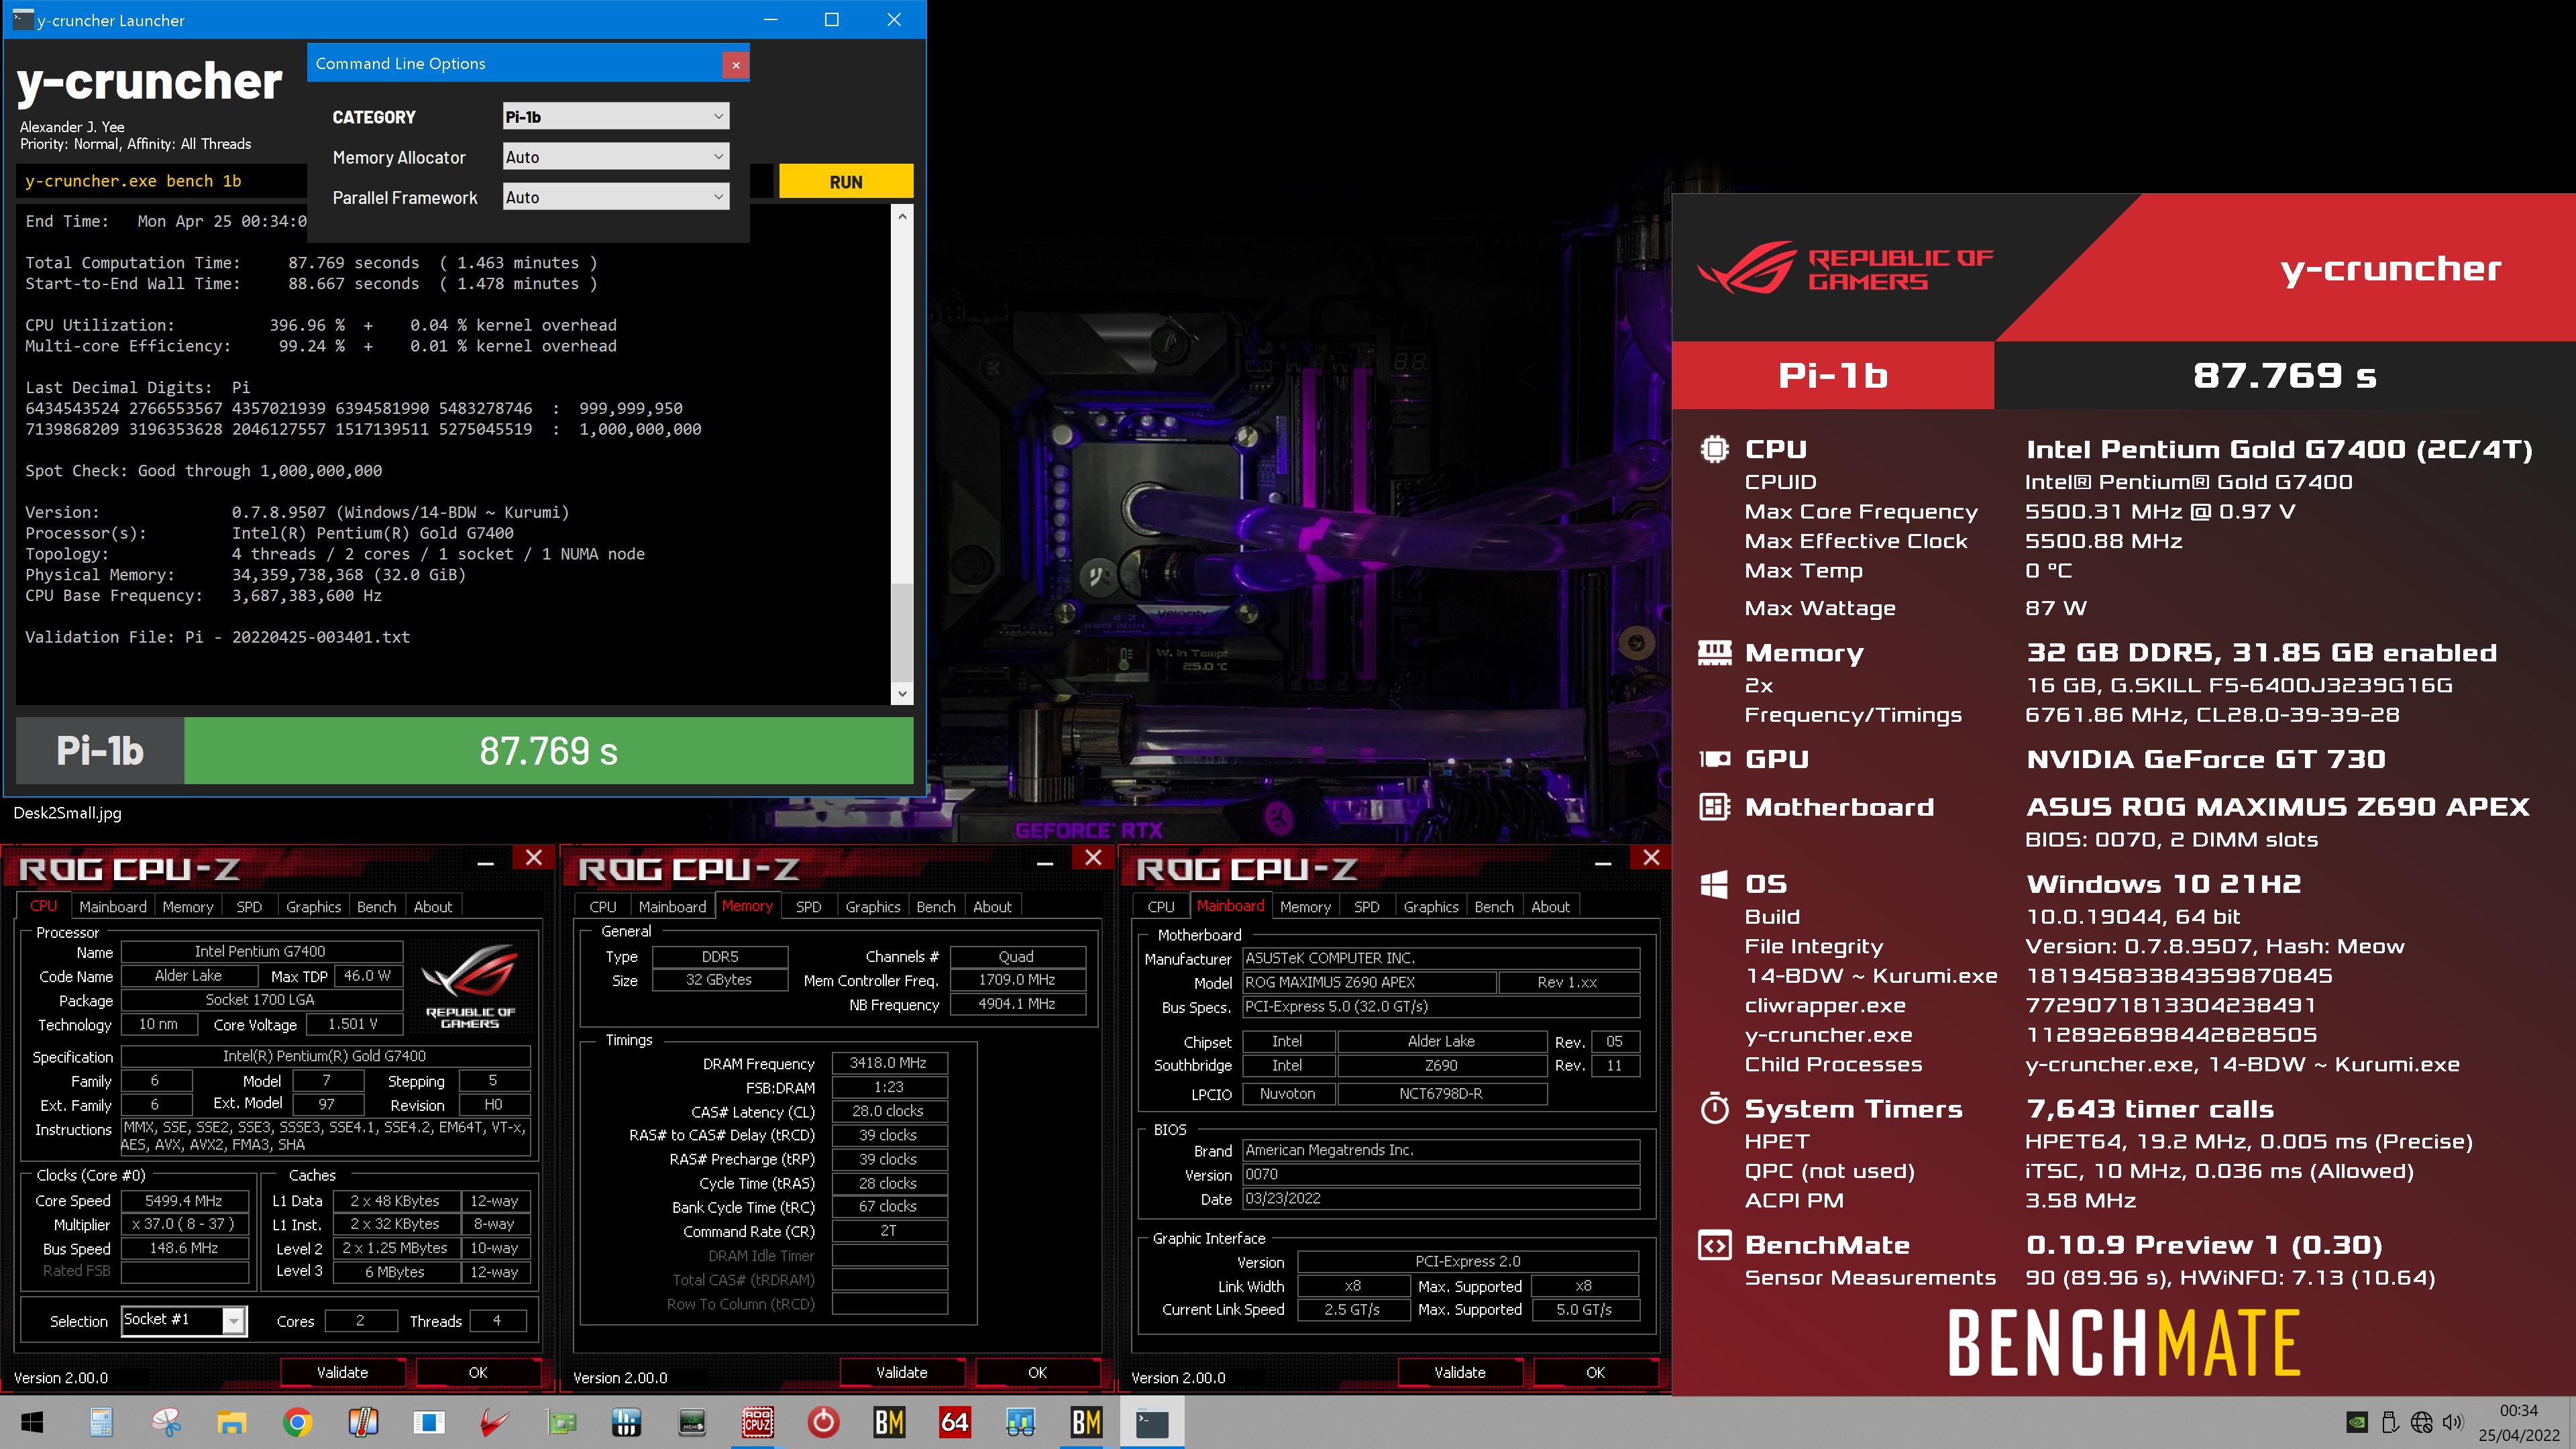This screenshot has width=2576, height=1449.
Task: Open the CATEGORY dropdown showing Pi-1b
Action: (x=615, y=116)
